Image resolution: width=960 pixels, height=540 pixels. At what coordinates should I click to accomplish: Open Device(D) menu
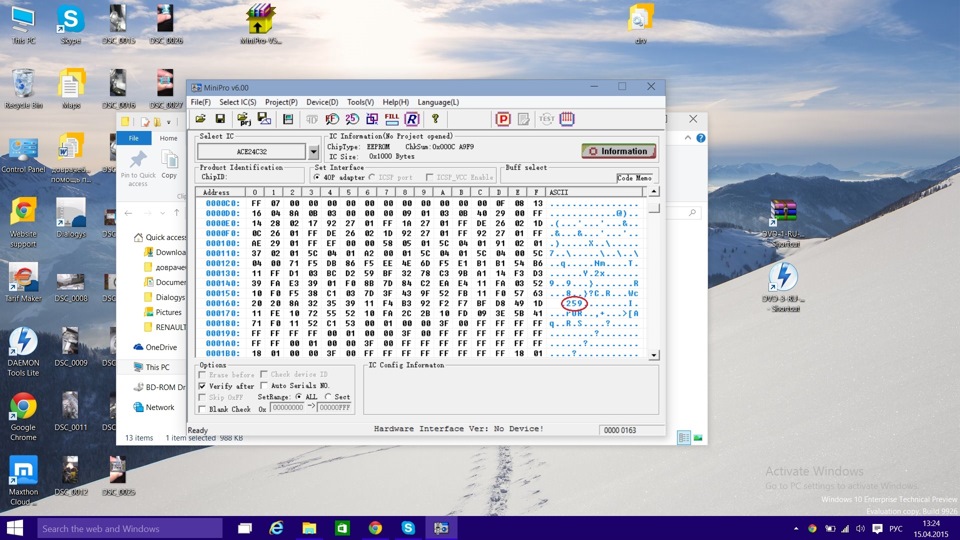(322, 102)
